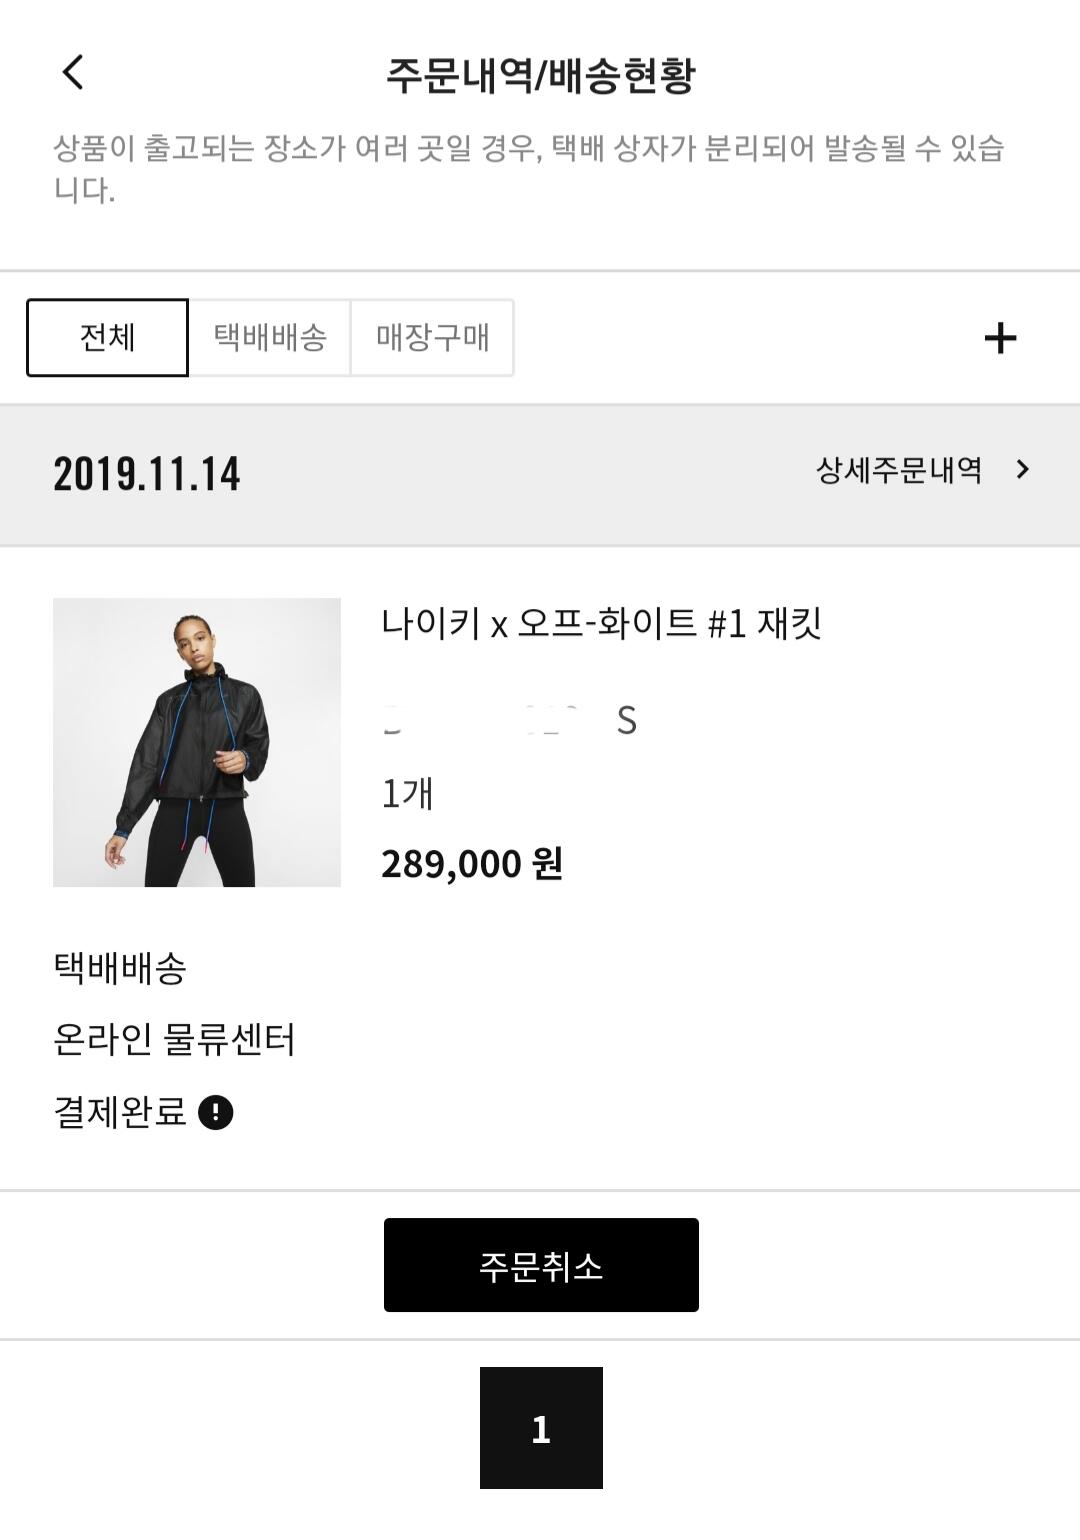Click the 택배배송 delivery method label below product

[x=120, y=967]
